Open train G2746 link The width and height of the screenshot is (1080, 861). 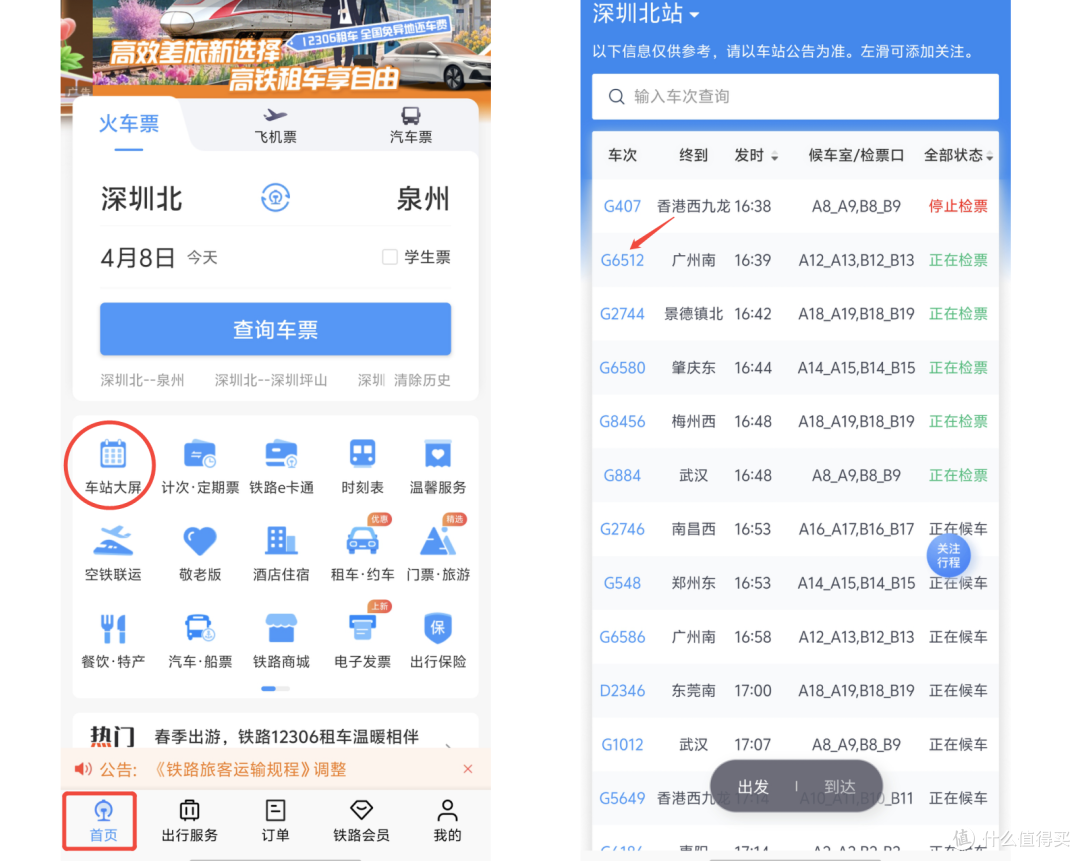[x=622, y=529]
